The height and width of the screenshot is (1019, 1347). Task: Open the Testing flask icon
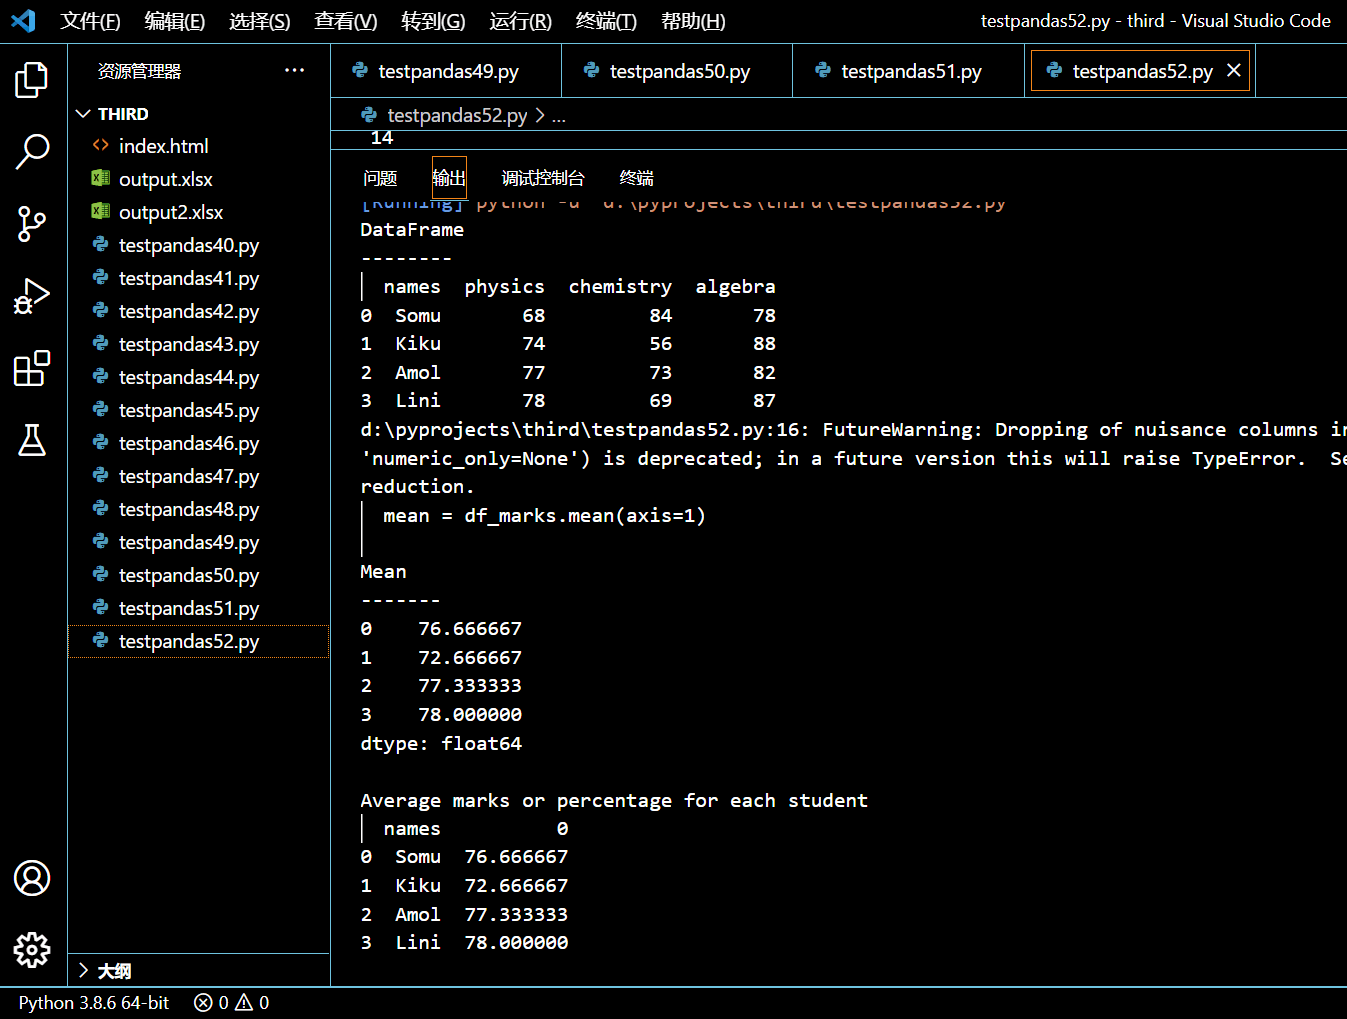(32, 440)
